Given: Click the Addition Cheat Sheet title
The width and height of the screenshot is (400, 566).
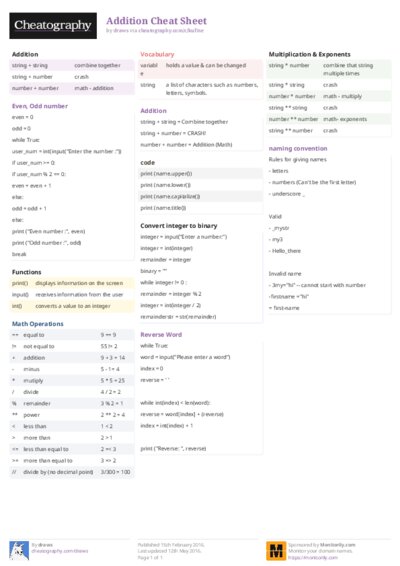Looking at the screenshot, I should click(156, 21).
